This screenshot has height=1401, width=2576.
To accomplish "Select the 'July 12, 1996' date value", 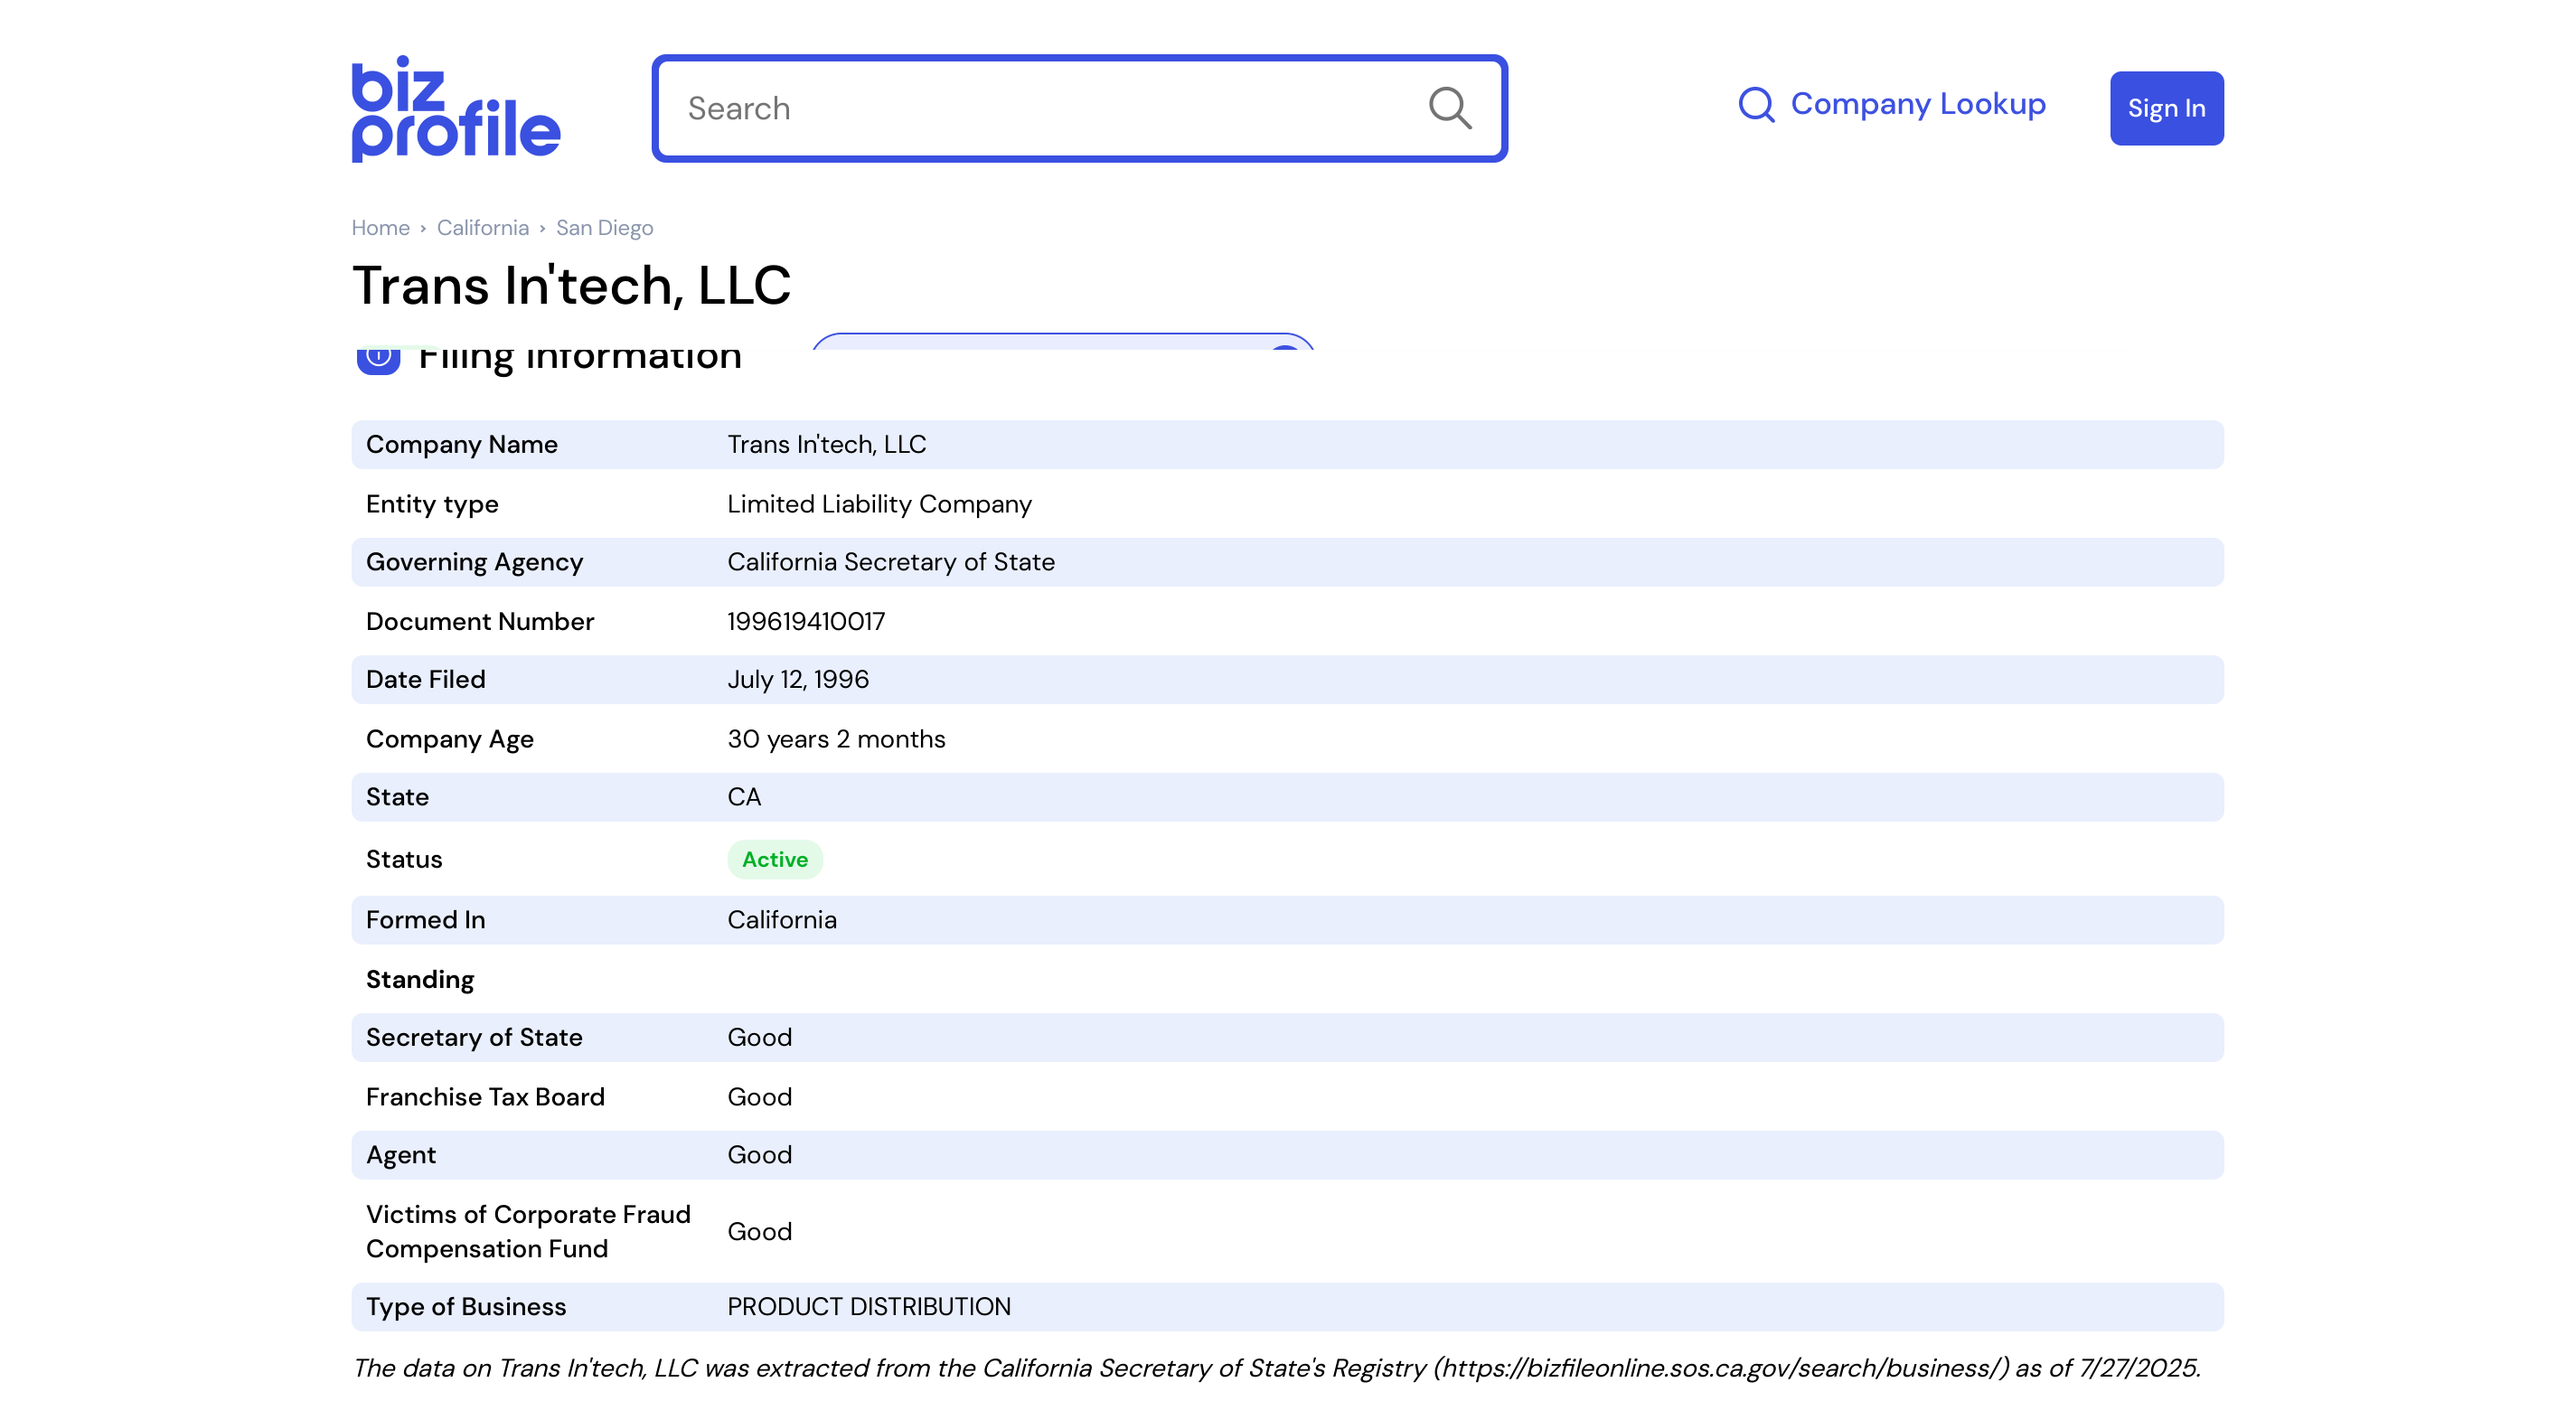I will tap(798, 679).
